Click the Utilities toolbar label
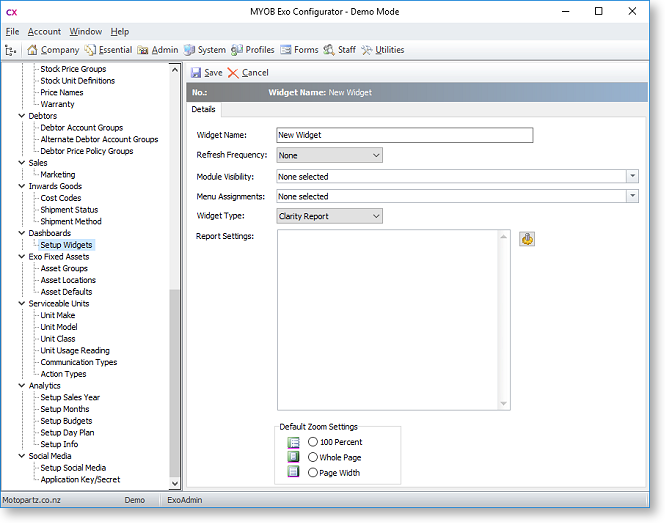Image resolution: width=665 pixels, height=523 pixels. [x=389, y=50]
